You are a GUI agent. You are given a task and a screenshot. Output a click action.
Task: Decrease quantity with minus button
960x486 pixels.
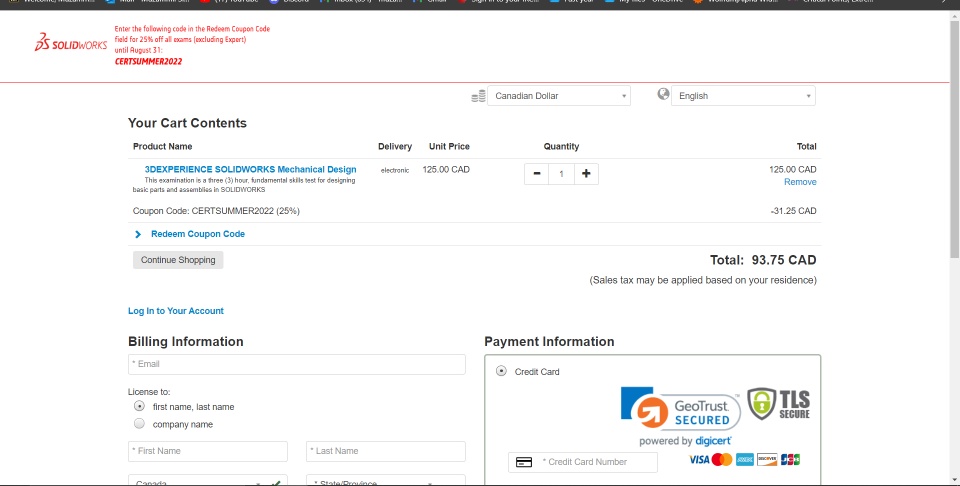pos(537,174)
